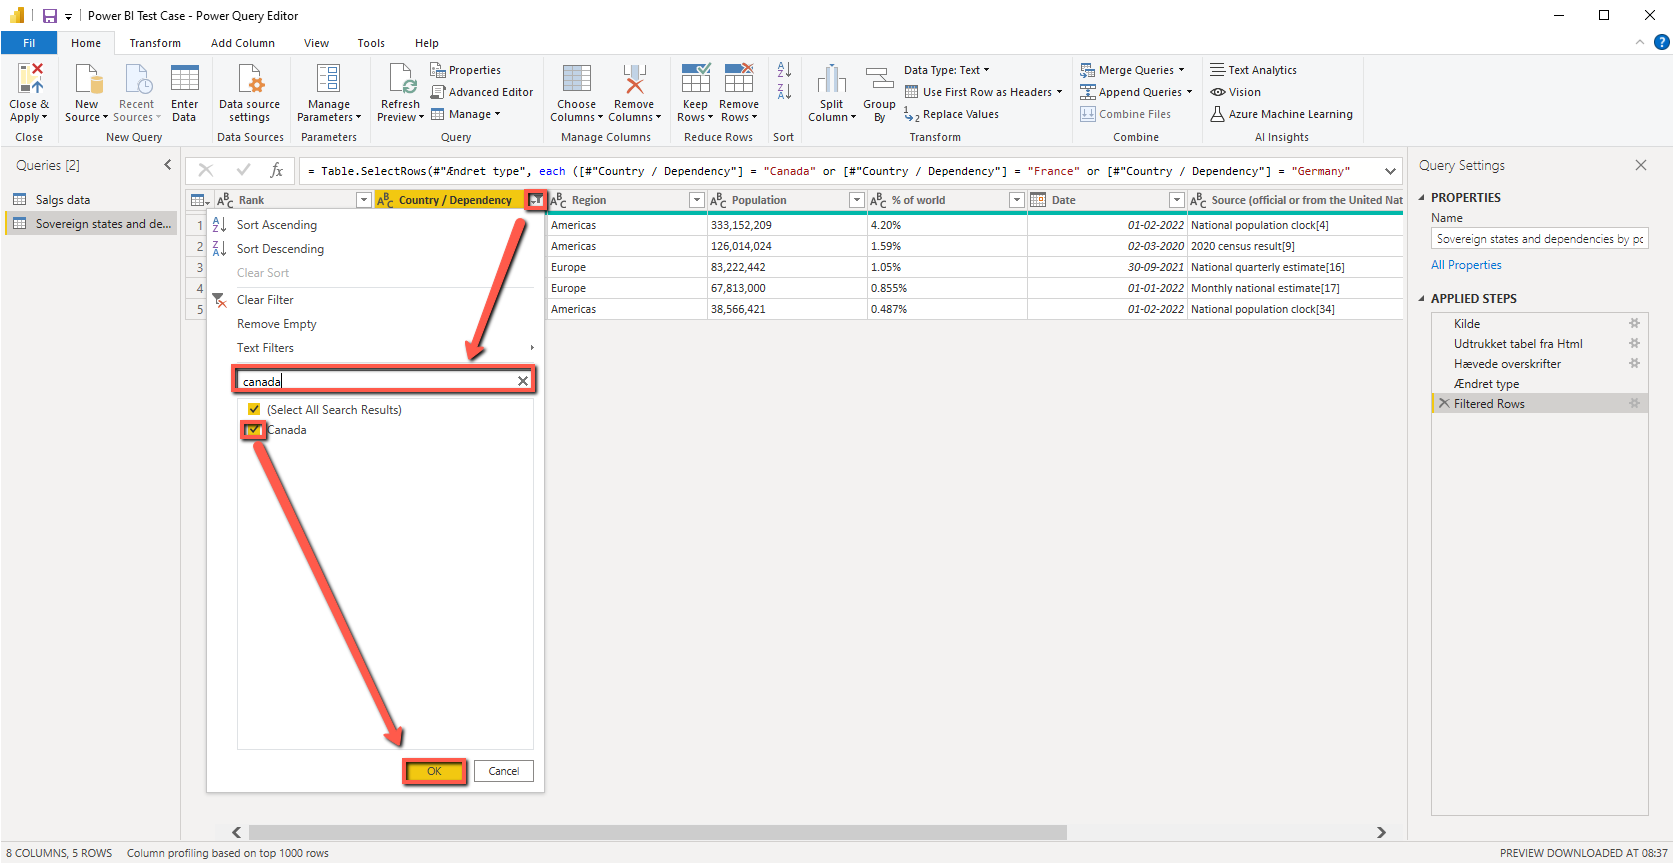Uncheck the Canada checkbox
Image resolution: width=1674 pixels, height=864 pixels.
click(x=254, y=430)
